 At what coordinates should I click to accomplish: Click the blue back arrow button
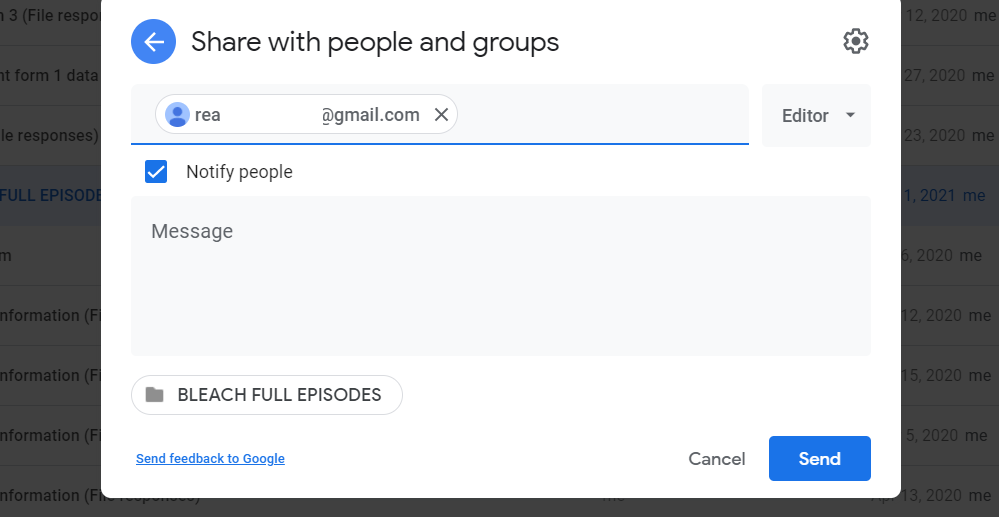tap(153, 42)
